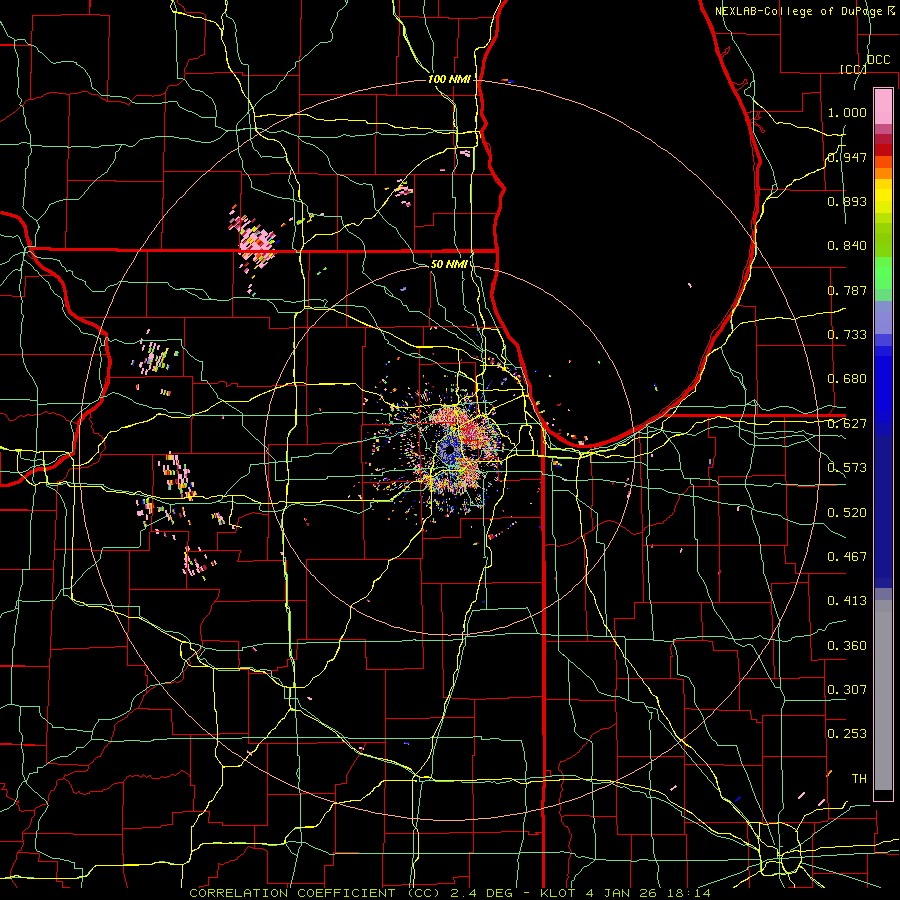
Task: Click the 0.573 scale label
Action: coord(847,468)
